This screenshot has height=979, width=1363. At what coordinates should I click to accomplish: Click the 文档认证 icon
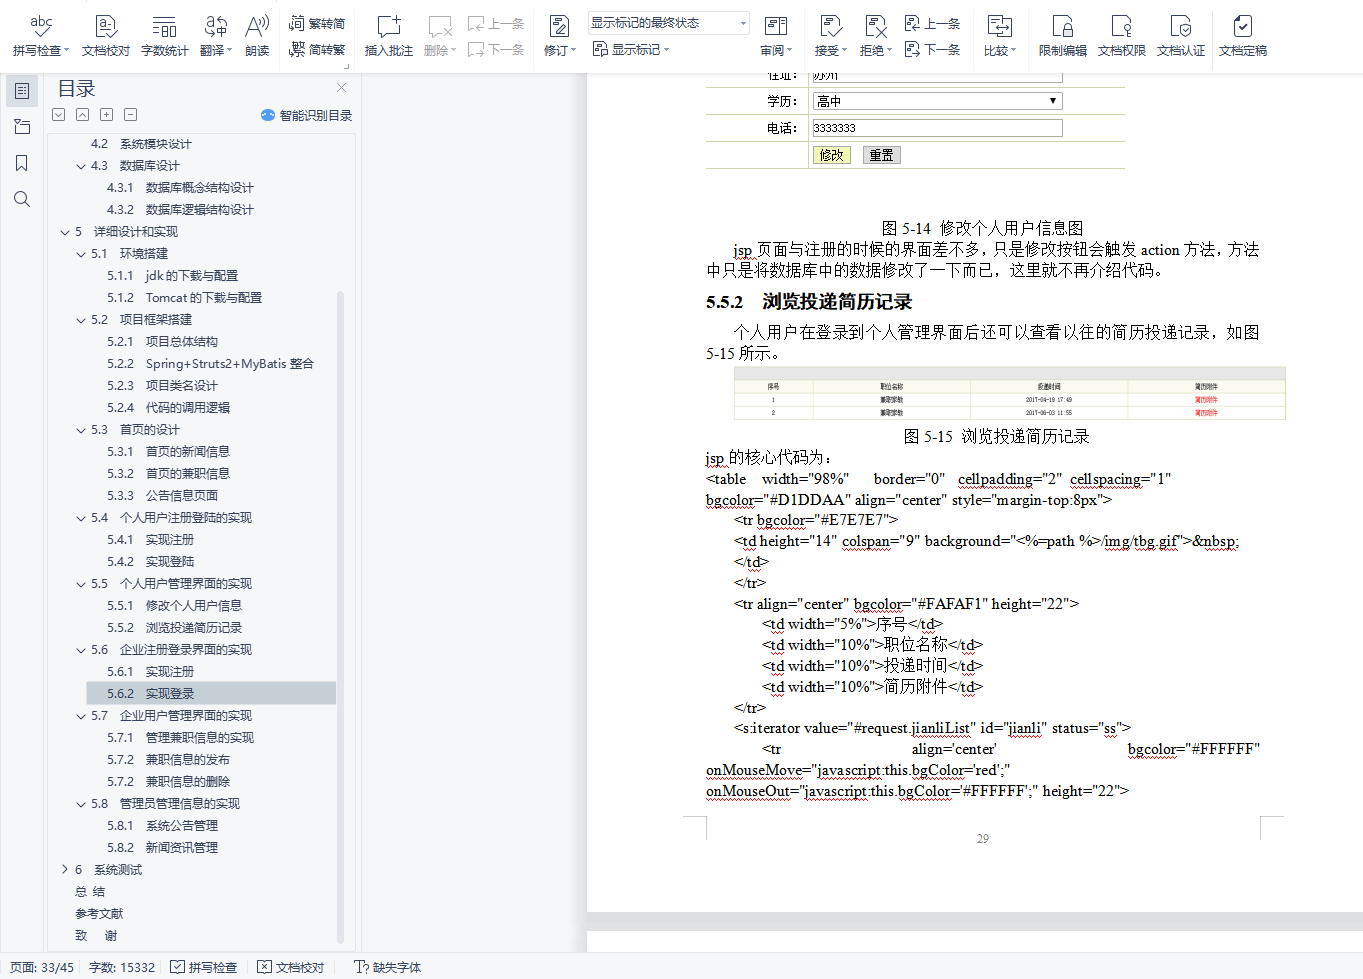[1180, 35]
